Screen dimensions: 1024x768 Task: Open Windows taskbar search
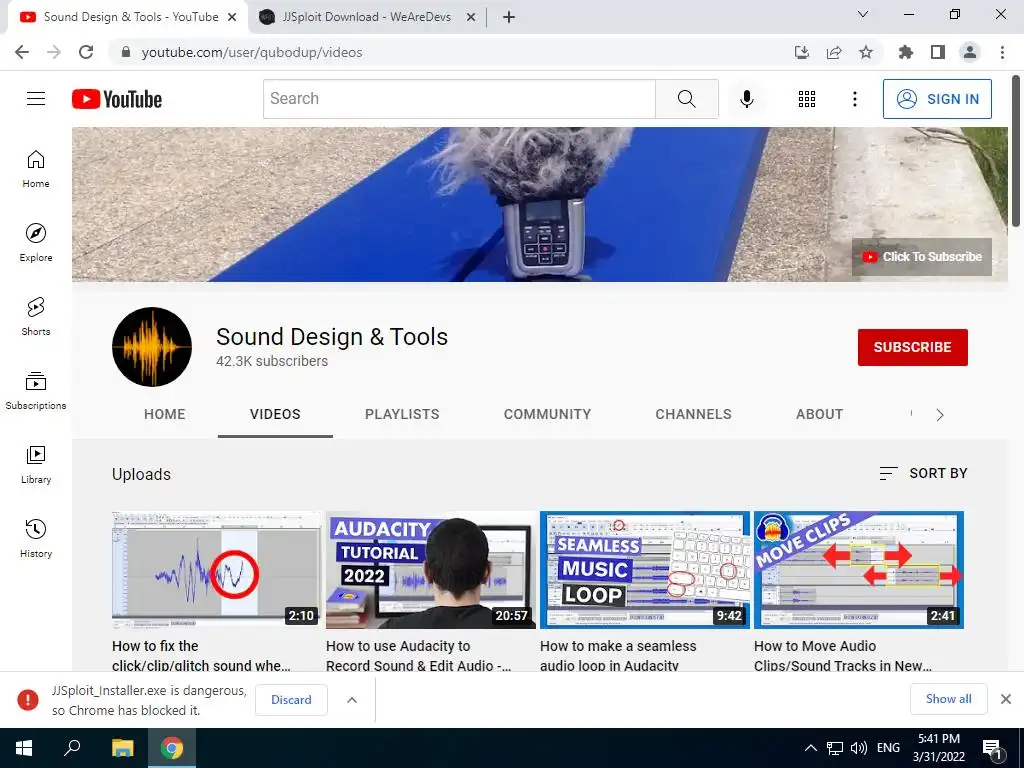tap(72, 748)
